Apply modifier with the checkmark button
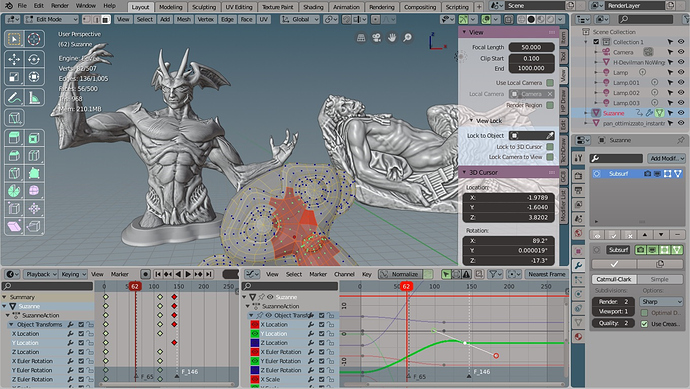Screen dimensions: 690x389 tap(614, 264)
